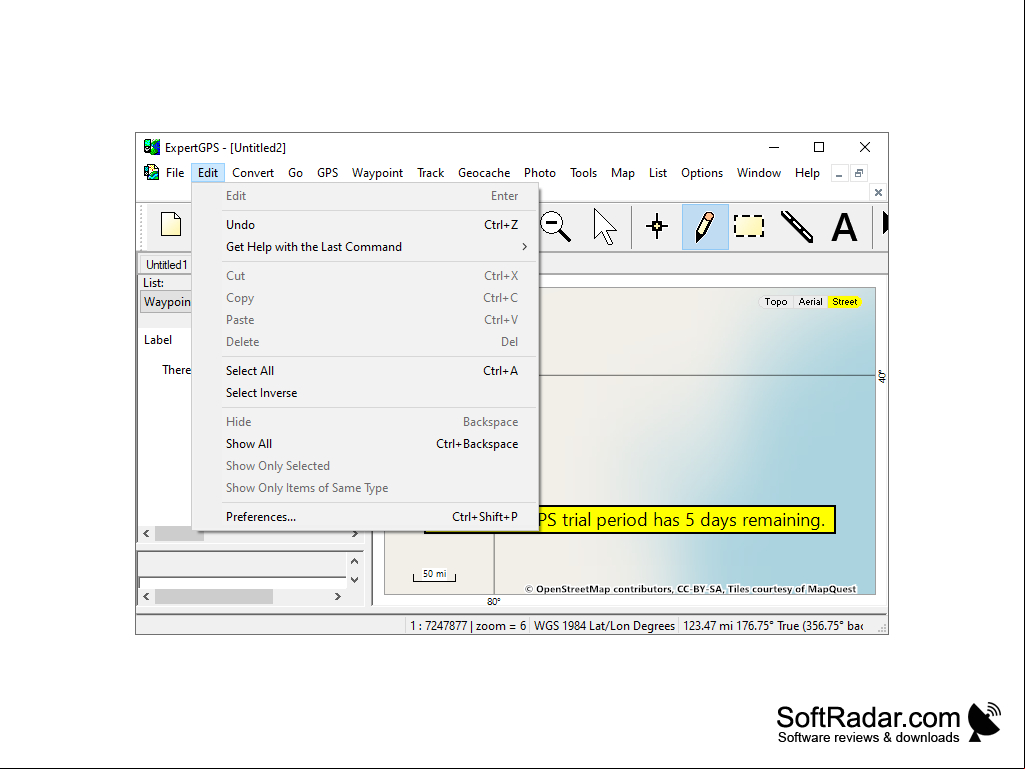Click the waypoint list scroll right arrow
Screen dimensions: 1025x769
354,534
